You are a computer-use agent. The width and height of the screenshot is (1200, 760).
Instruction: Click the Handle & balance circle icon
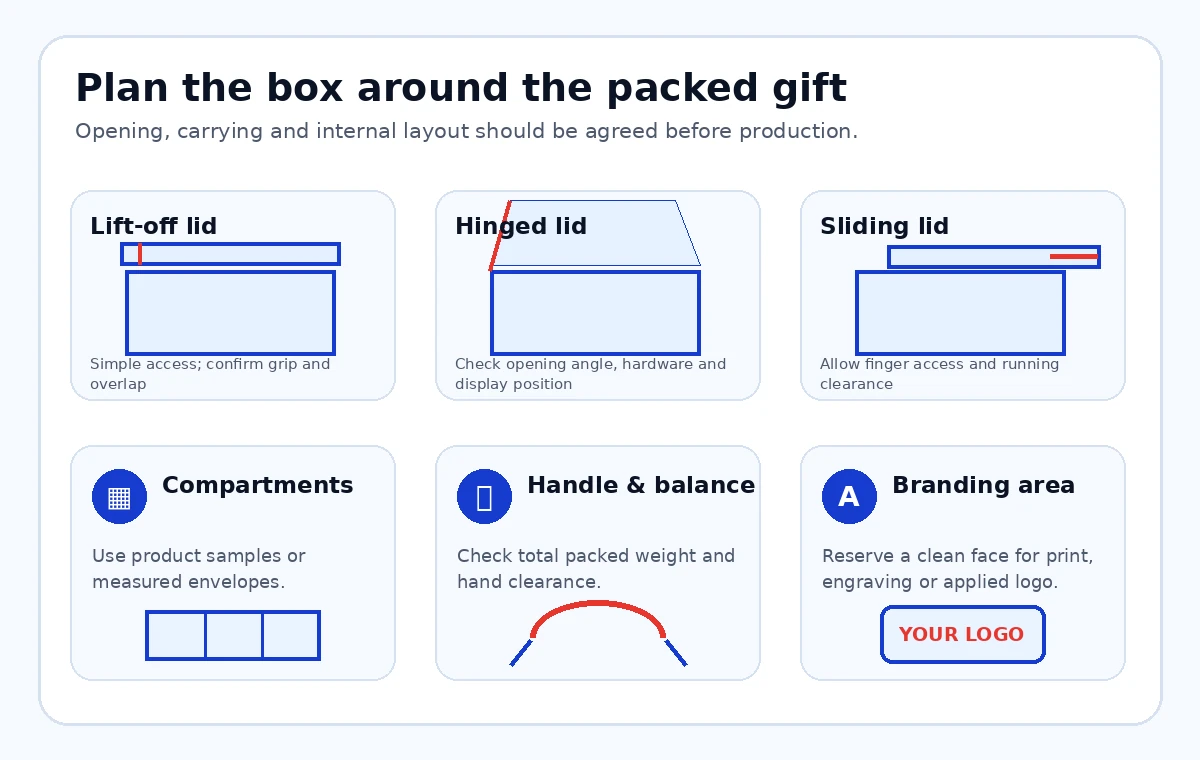[484, 496]
